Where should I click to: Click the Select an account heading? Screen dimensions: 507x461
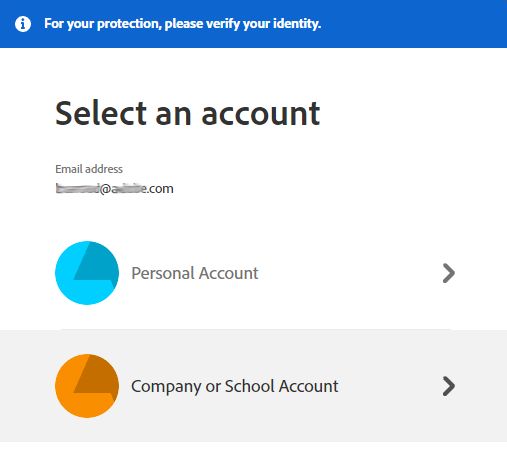pos(188,113)
